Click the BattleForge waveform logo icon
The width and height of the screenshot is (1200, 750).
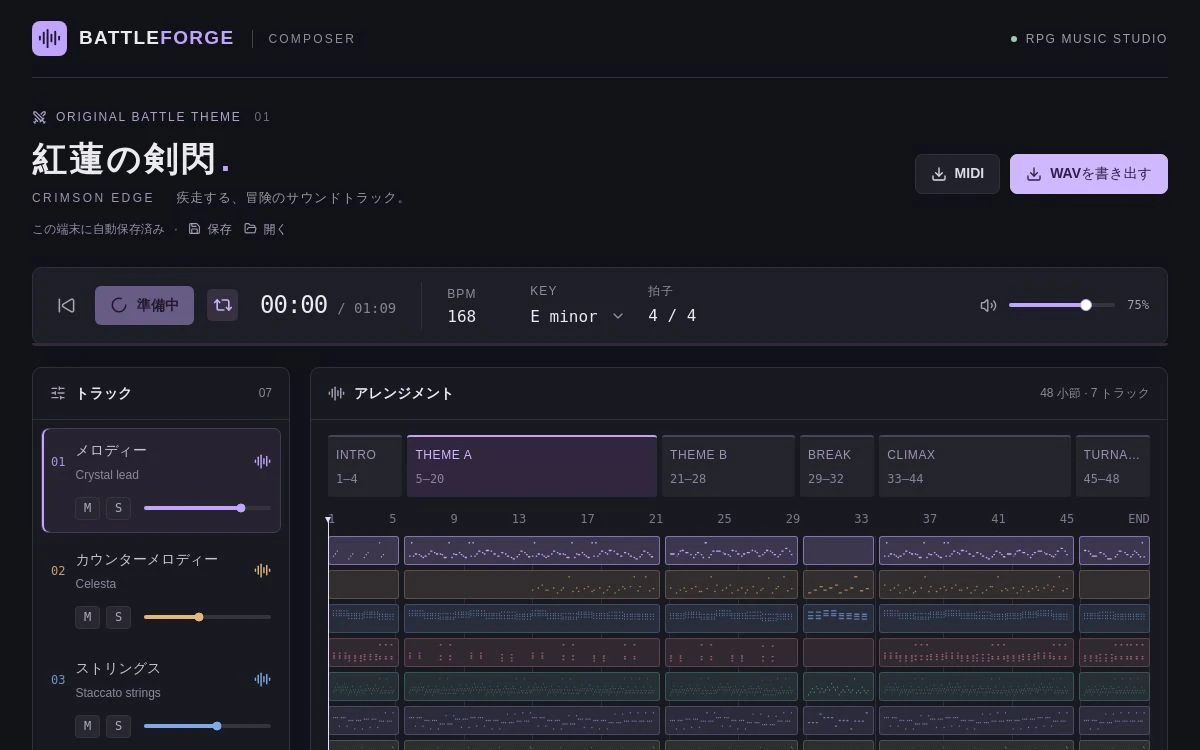pos(49,38)
